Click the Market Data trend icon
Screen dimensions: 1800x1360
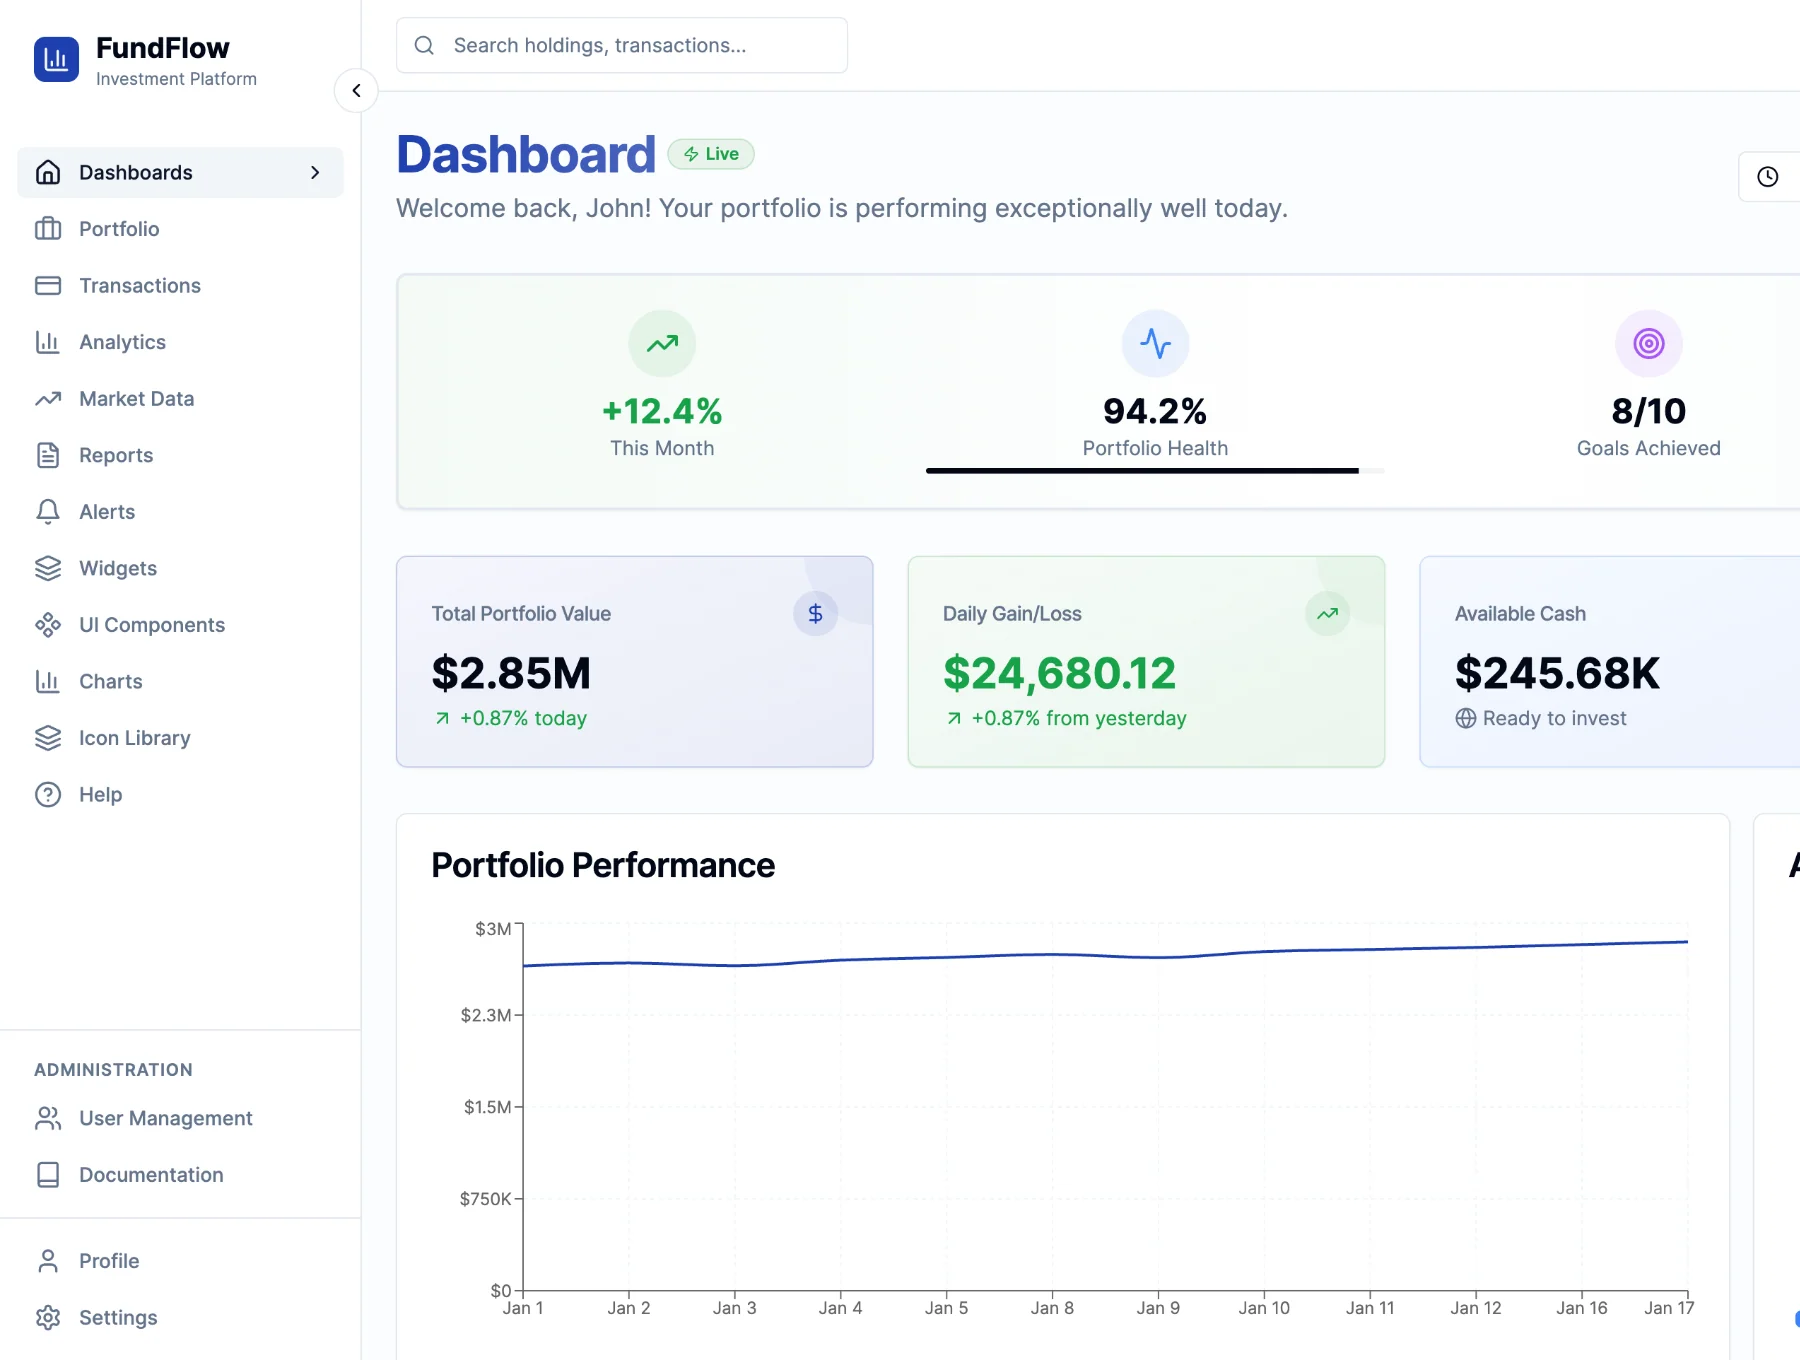click(48, 399)
